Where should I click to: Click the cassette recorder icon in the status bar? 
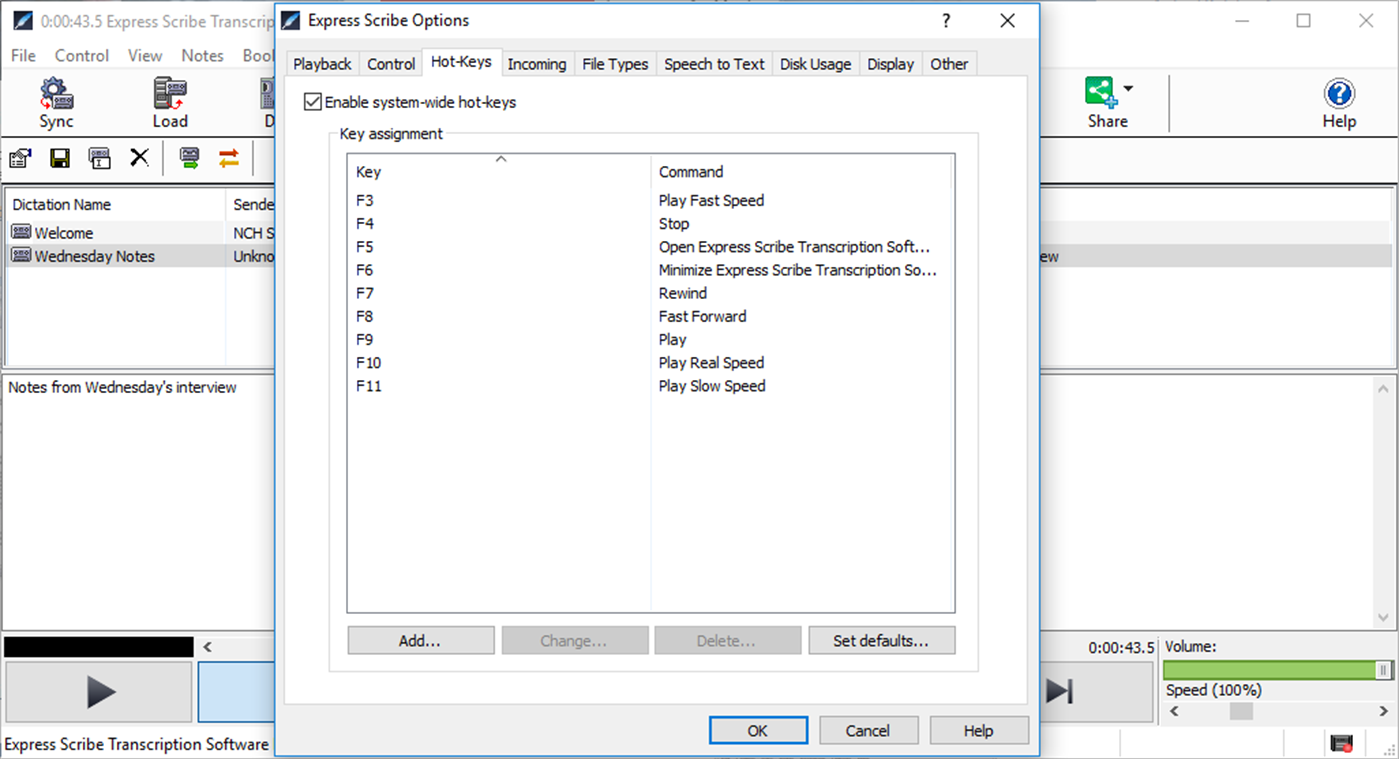[1339, 744]
